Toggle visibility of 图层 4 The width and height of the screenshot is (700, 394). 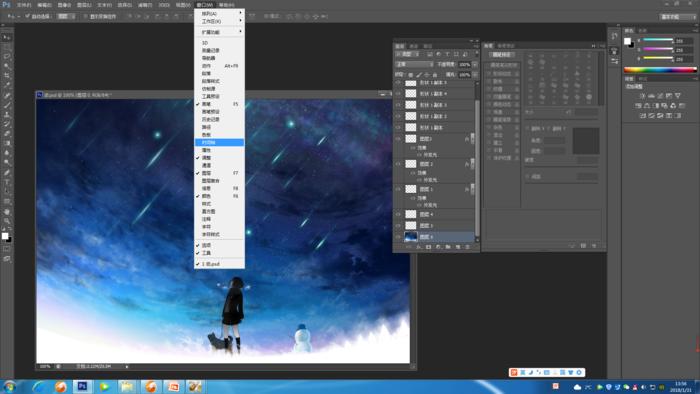pyautogui.click(x=398, y=215)
